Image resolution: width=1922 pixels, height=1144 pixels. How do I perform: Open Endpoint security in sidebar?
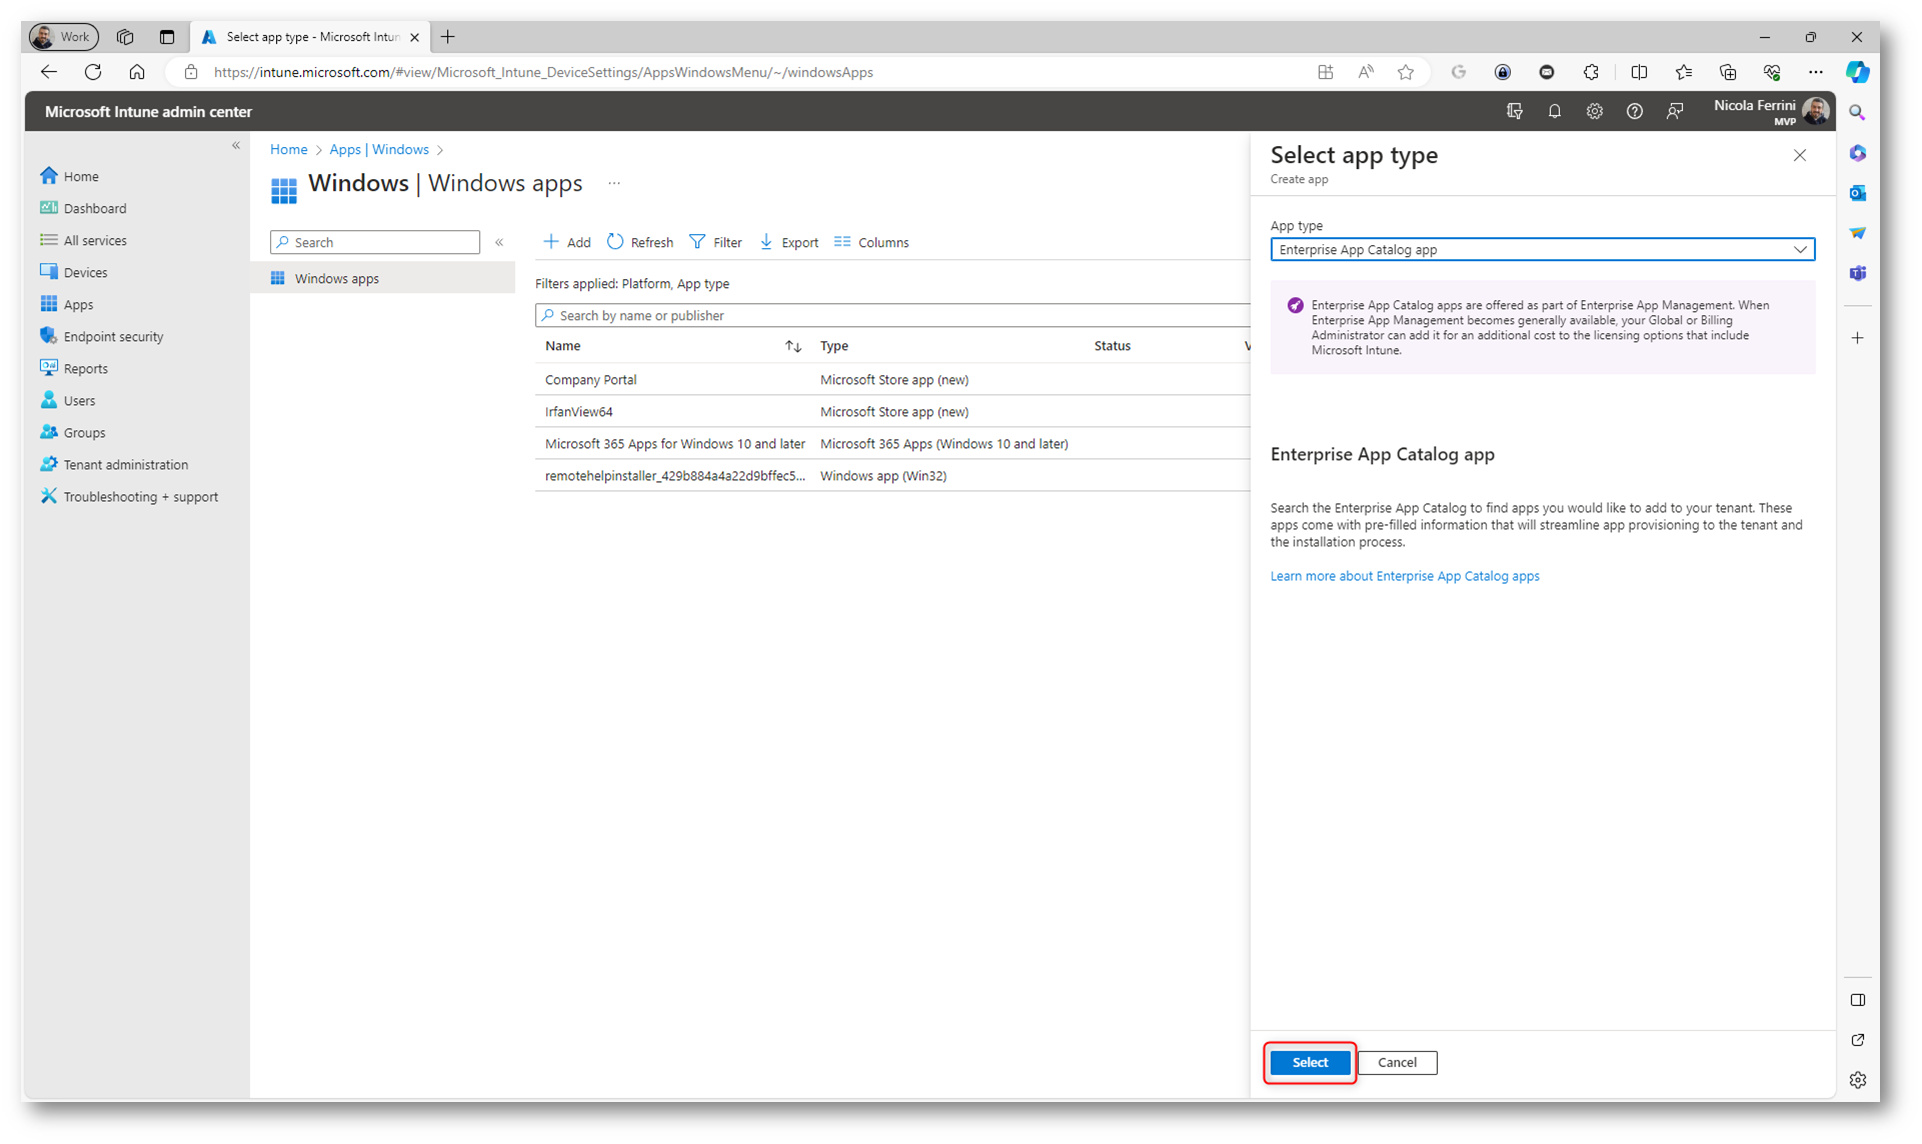tap(113, 337)
